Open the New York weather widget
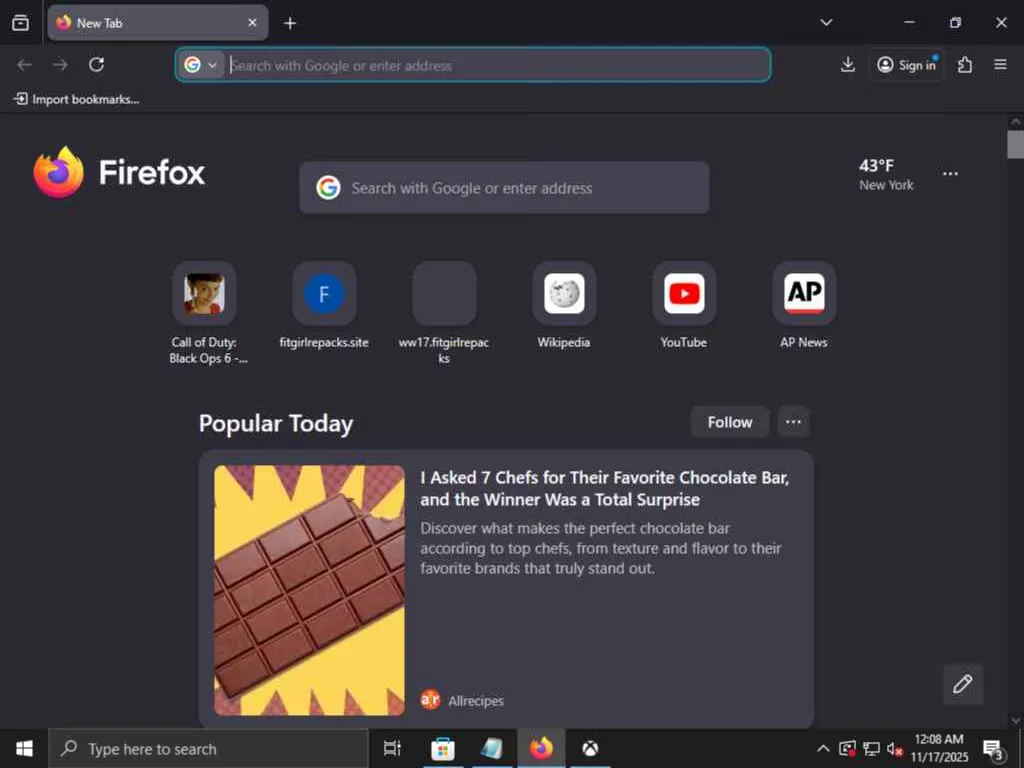Viewport: 1024px width, 768px height. coord(886,175)
